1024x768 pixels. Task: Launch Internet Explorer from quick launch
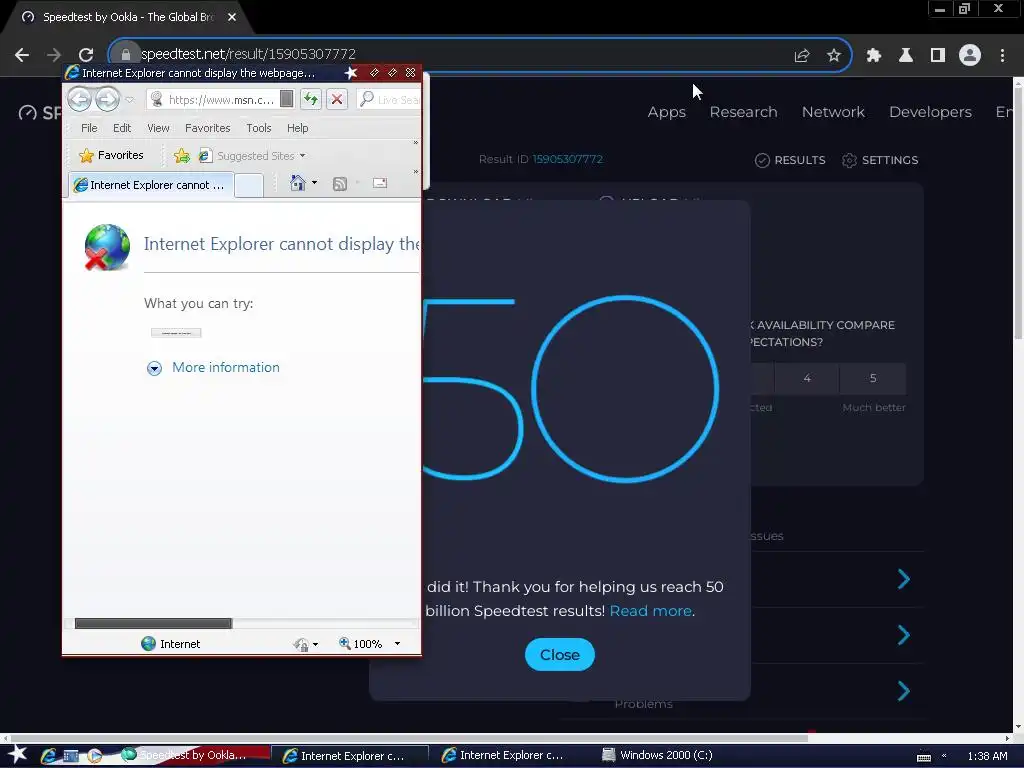coord(48,756)
